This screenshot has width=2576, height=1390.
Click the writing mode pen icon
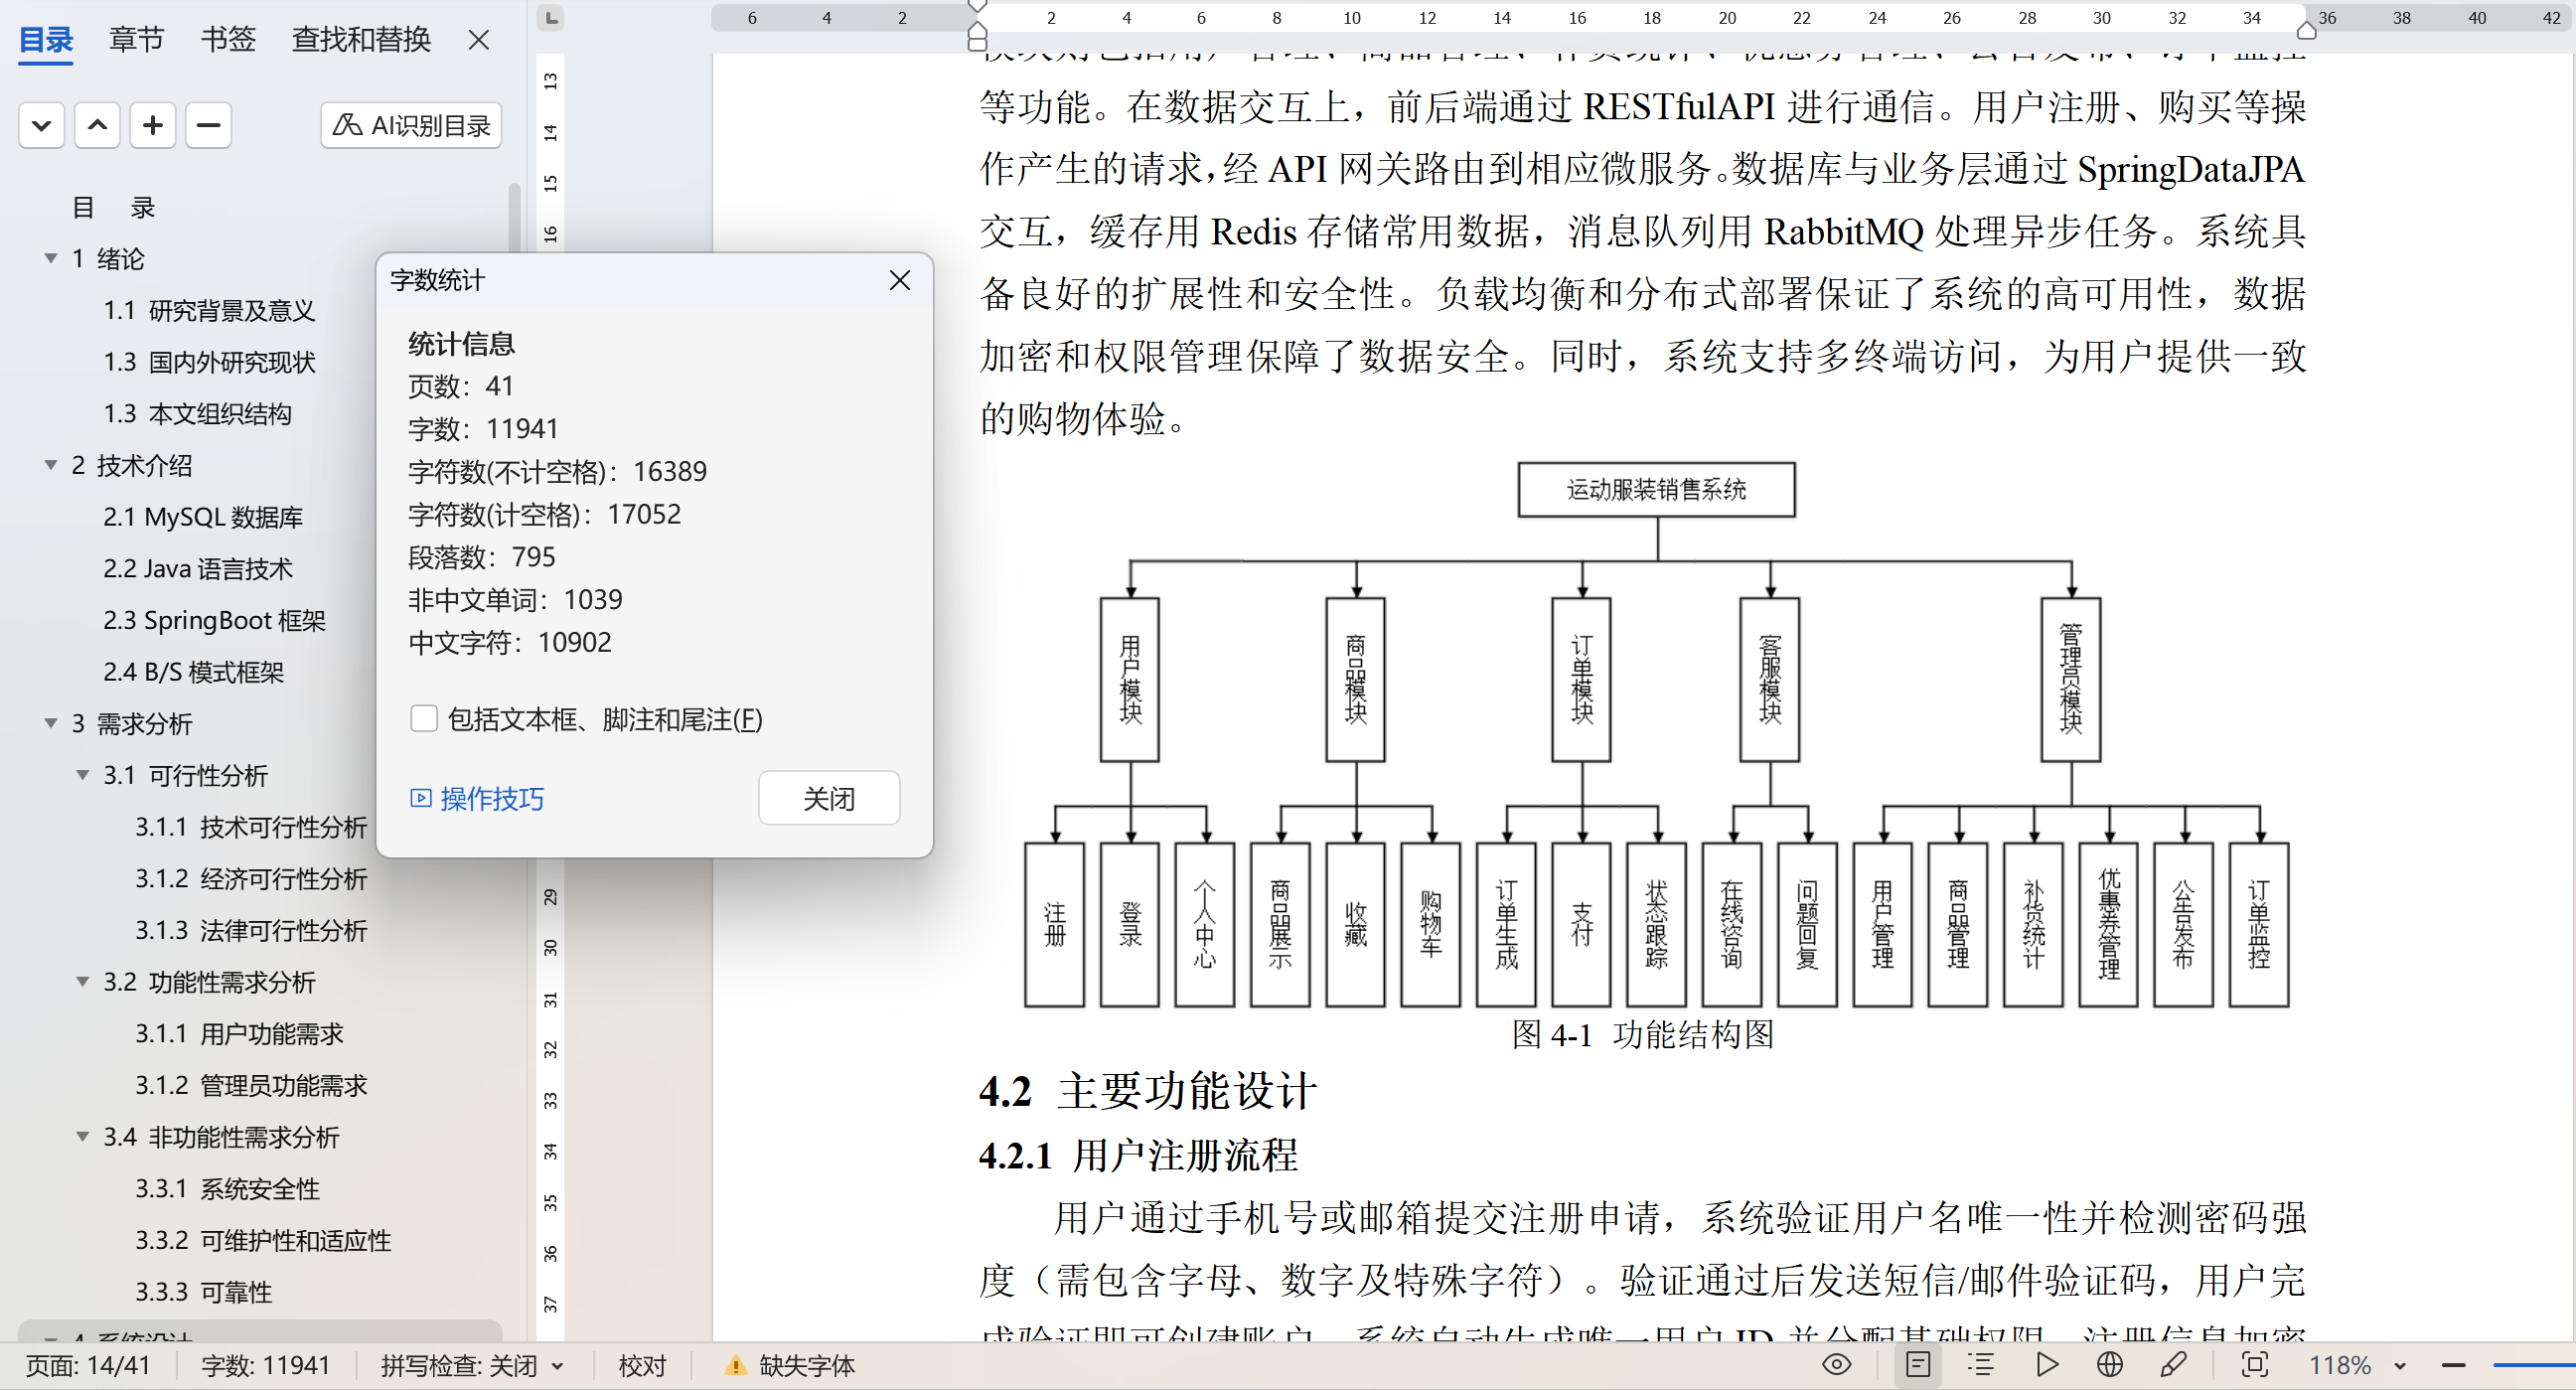[2172, 1365]
